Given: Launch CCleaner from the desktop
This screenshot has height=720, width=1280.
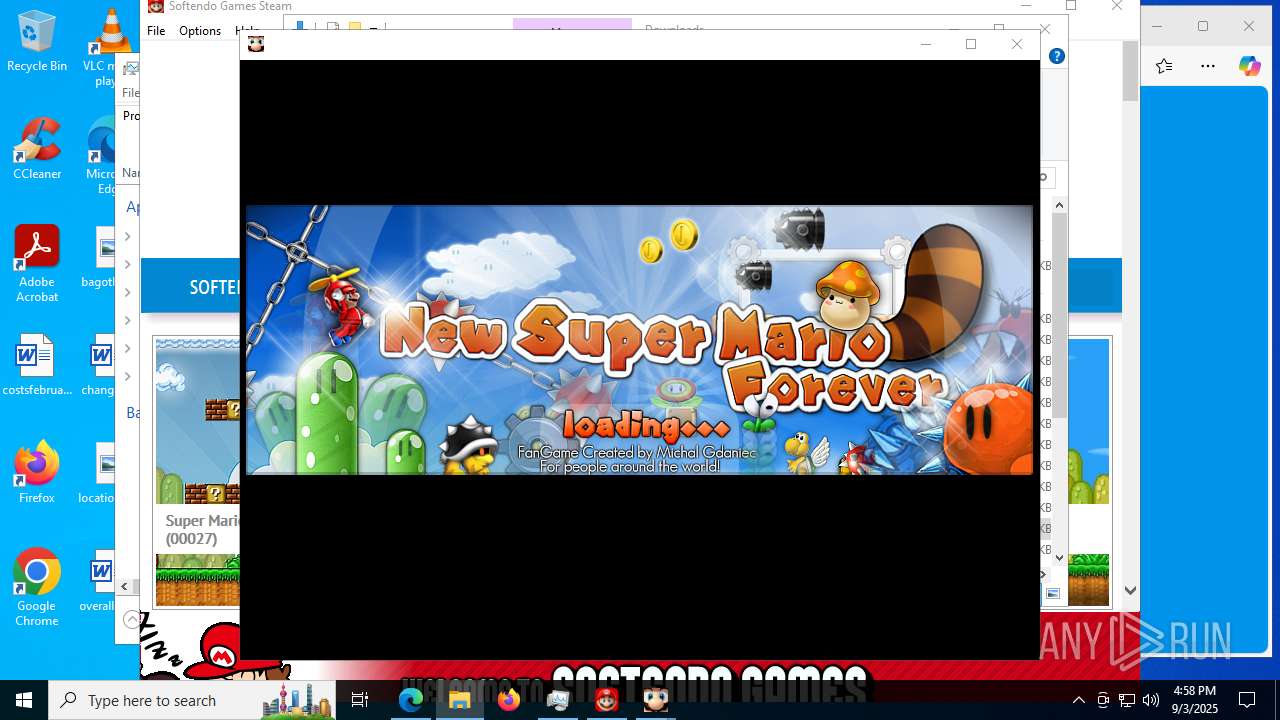Looking at the screenshot, I should click(x=37, y=148).
